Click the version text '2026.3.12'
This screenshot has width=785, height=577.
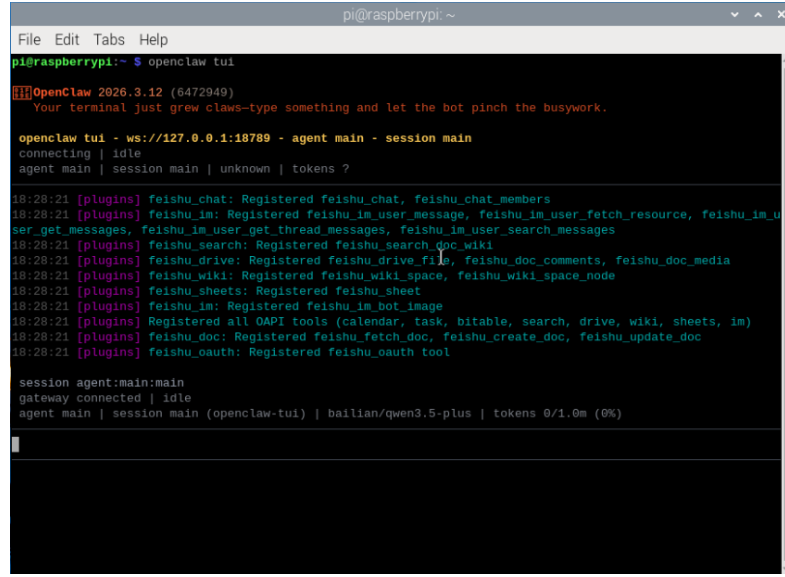[x=130, y=93]
